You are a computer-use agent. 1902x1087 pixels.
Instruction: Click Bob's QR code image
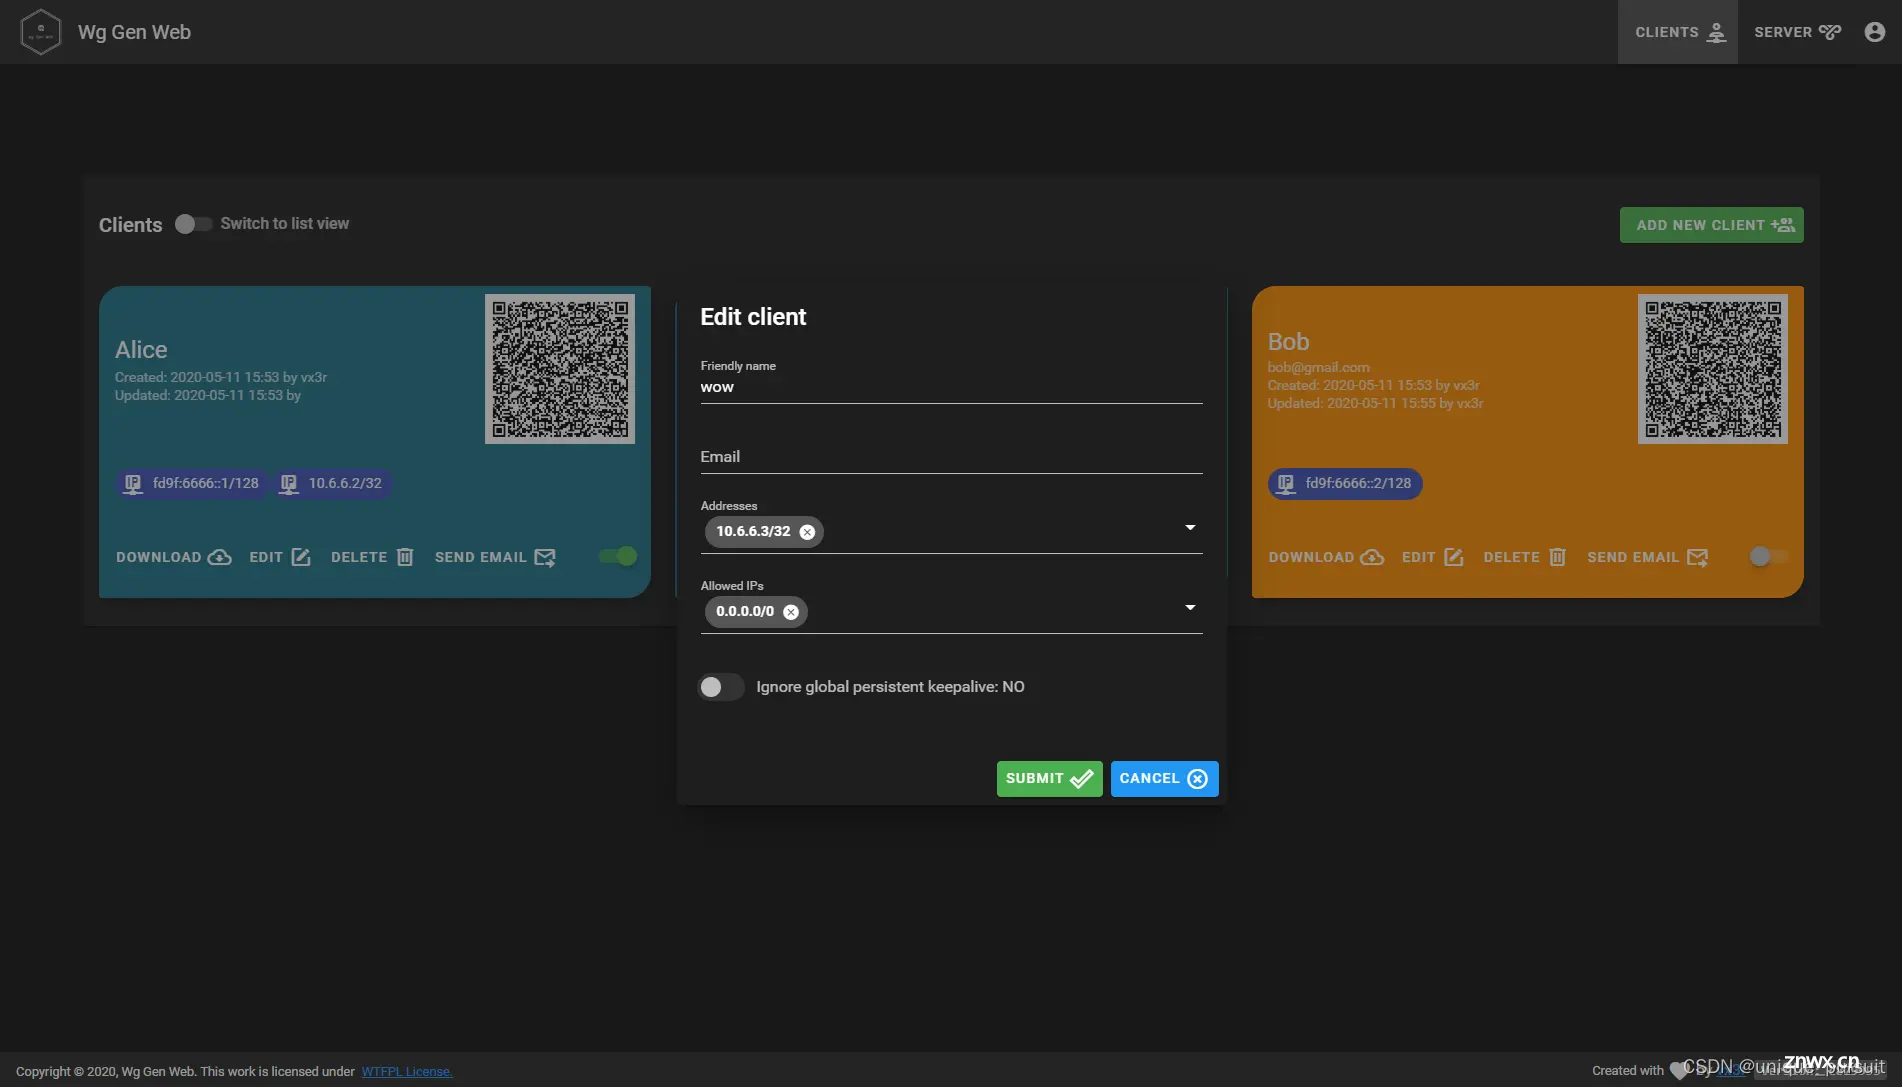(x=1713, y=369)
